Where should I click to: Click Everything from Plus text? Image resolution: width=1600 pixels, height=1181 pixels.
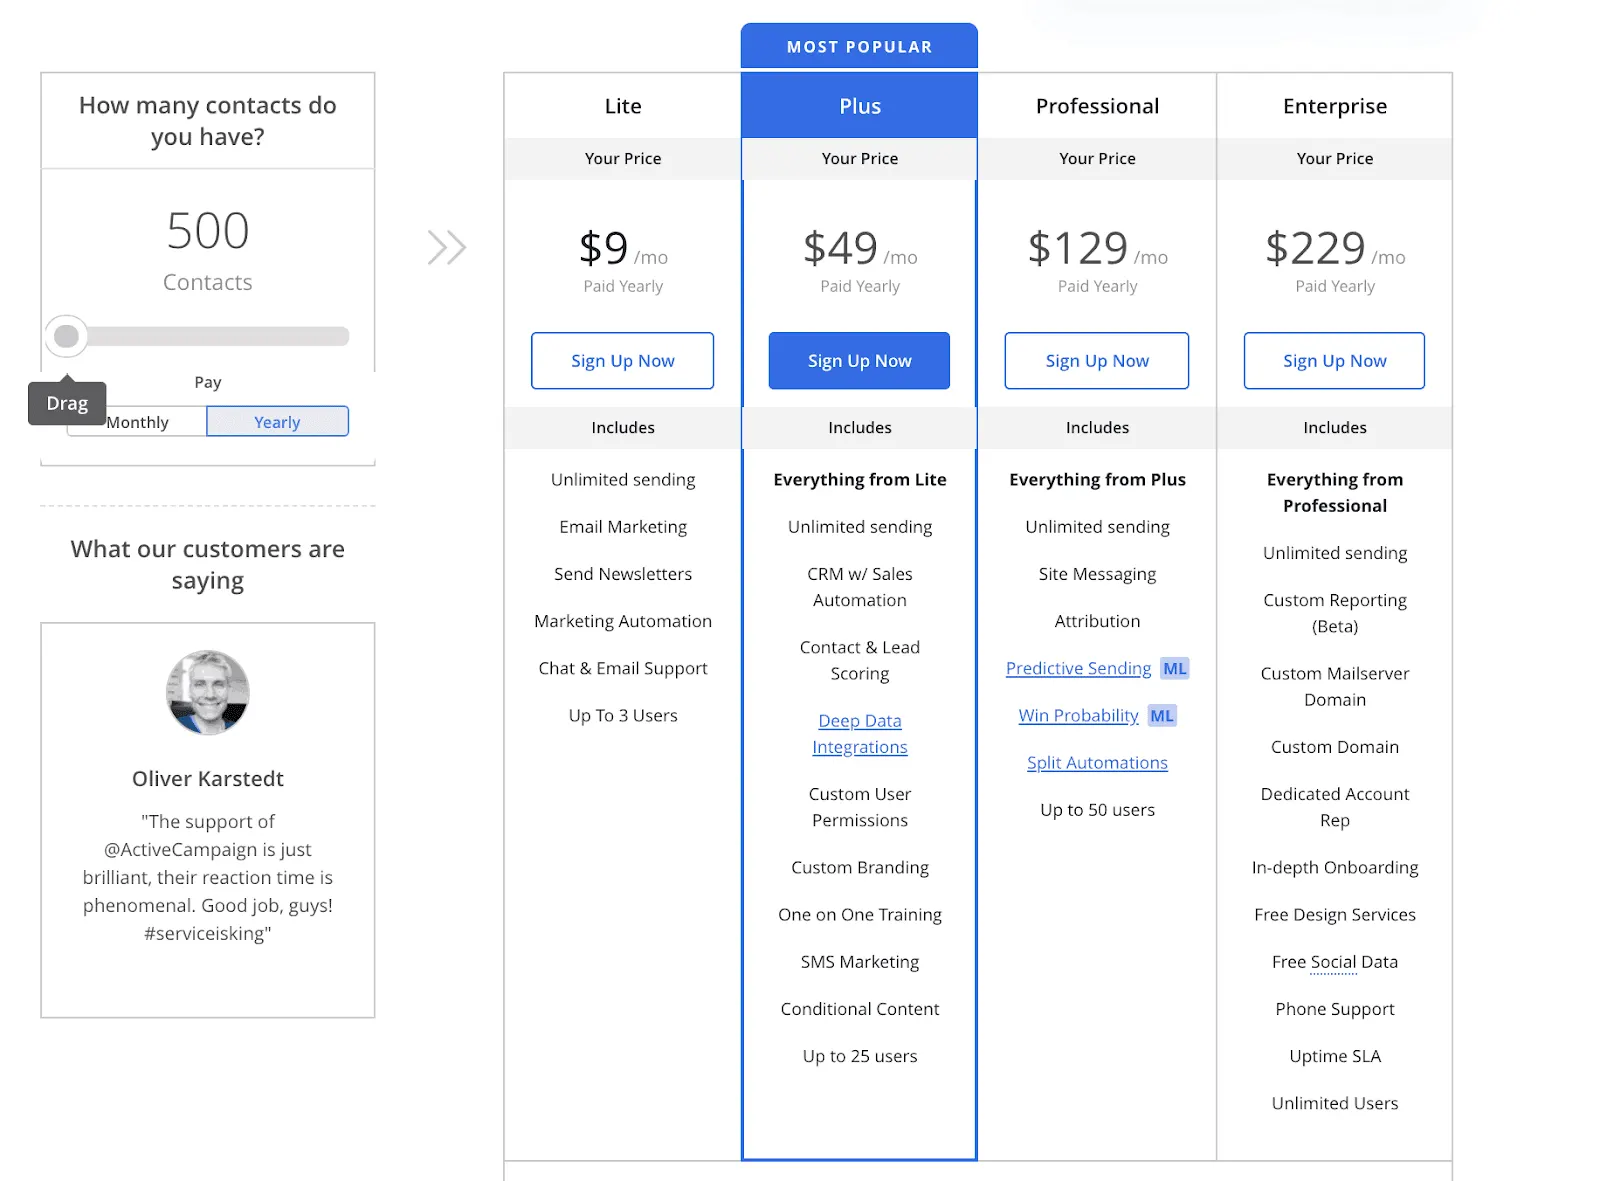[1097, 479]
